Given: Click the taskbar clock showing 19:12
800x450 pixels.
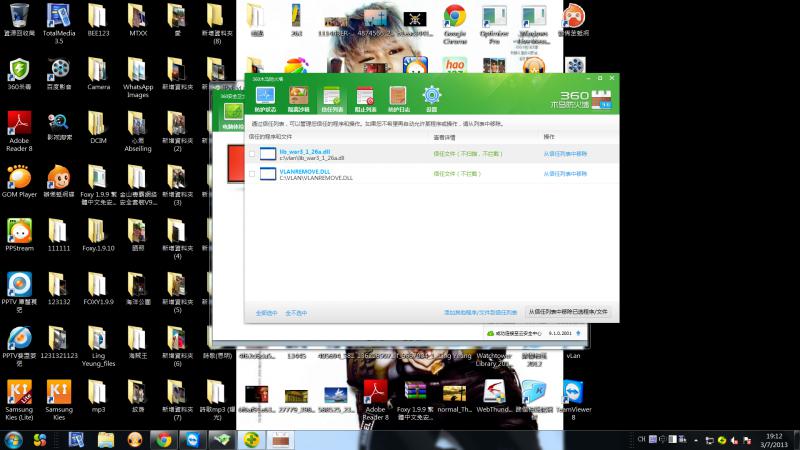Looking at the screenshot, I should point(774,439).
